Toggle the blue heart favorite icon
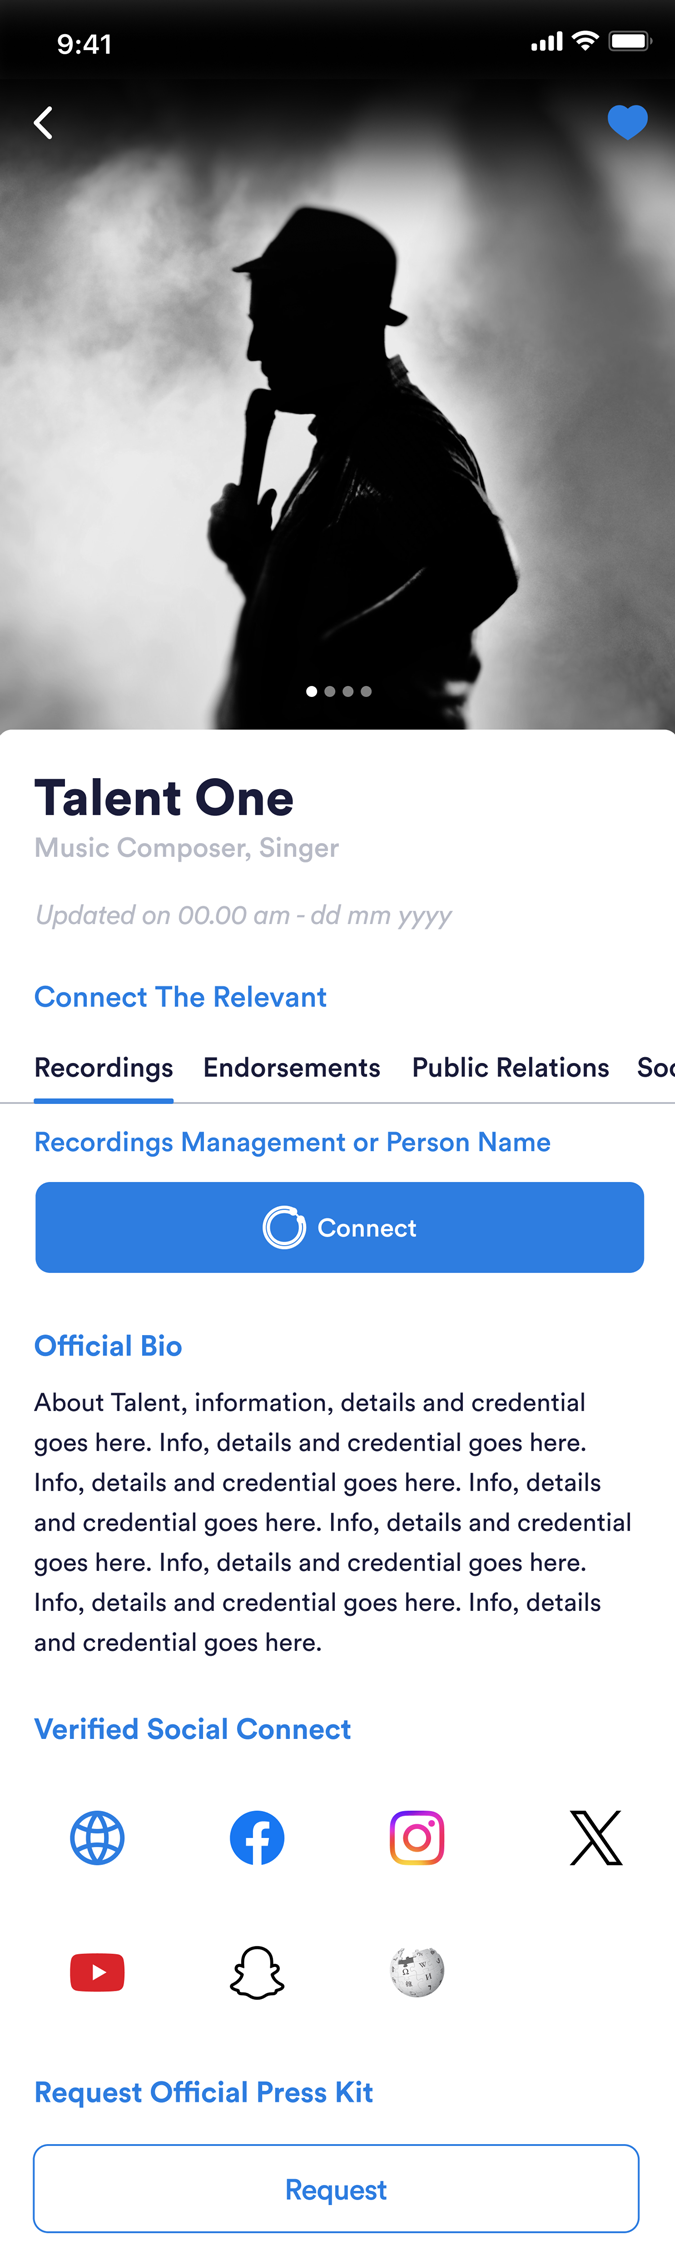The height and width of the screenshot is (2264, 675). pos(628,123)
